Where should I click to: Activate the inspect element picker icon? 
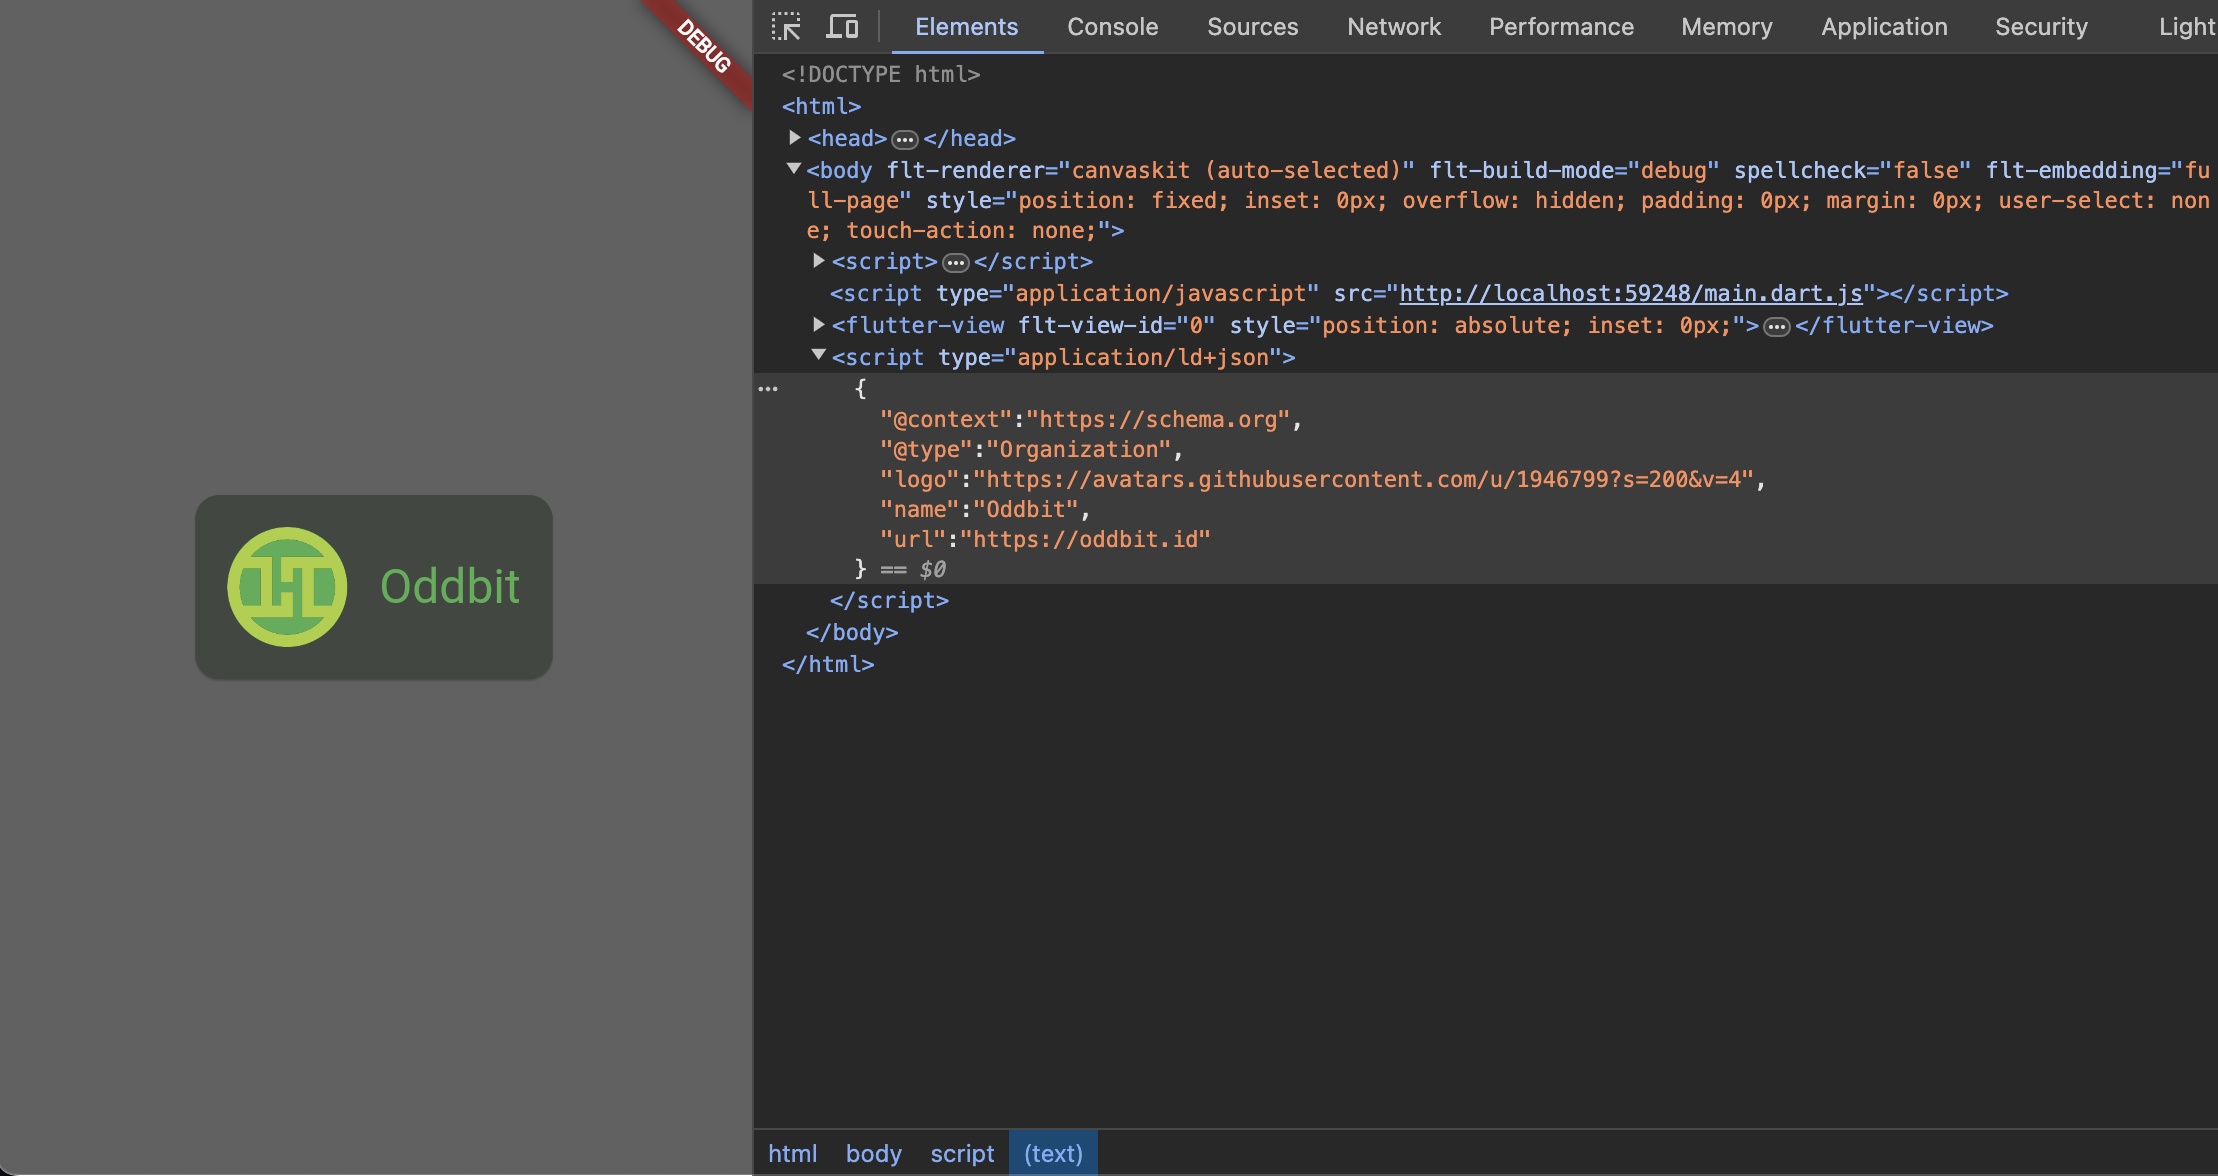(786, 27)
